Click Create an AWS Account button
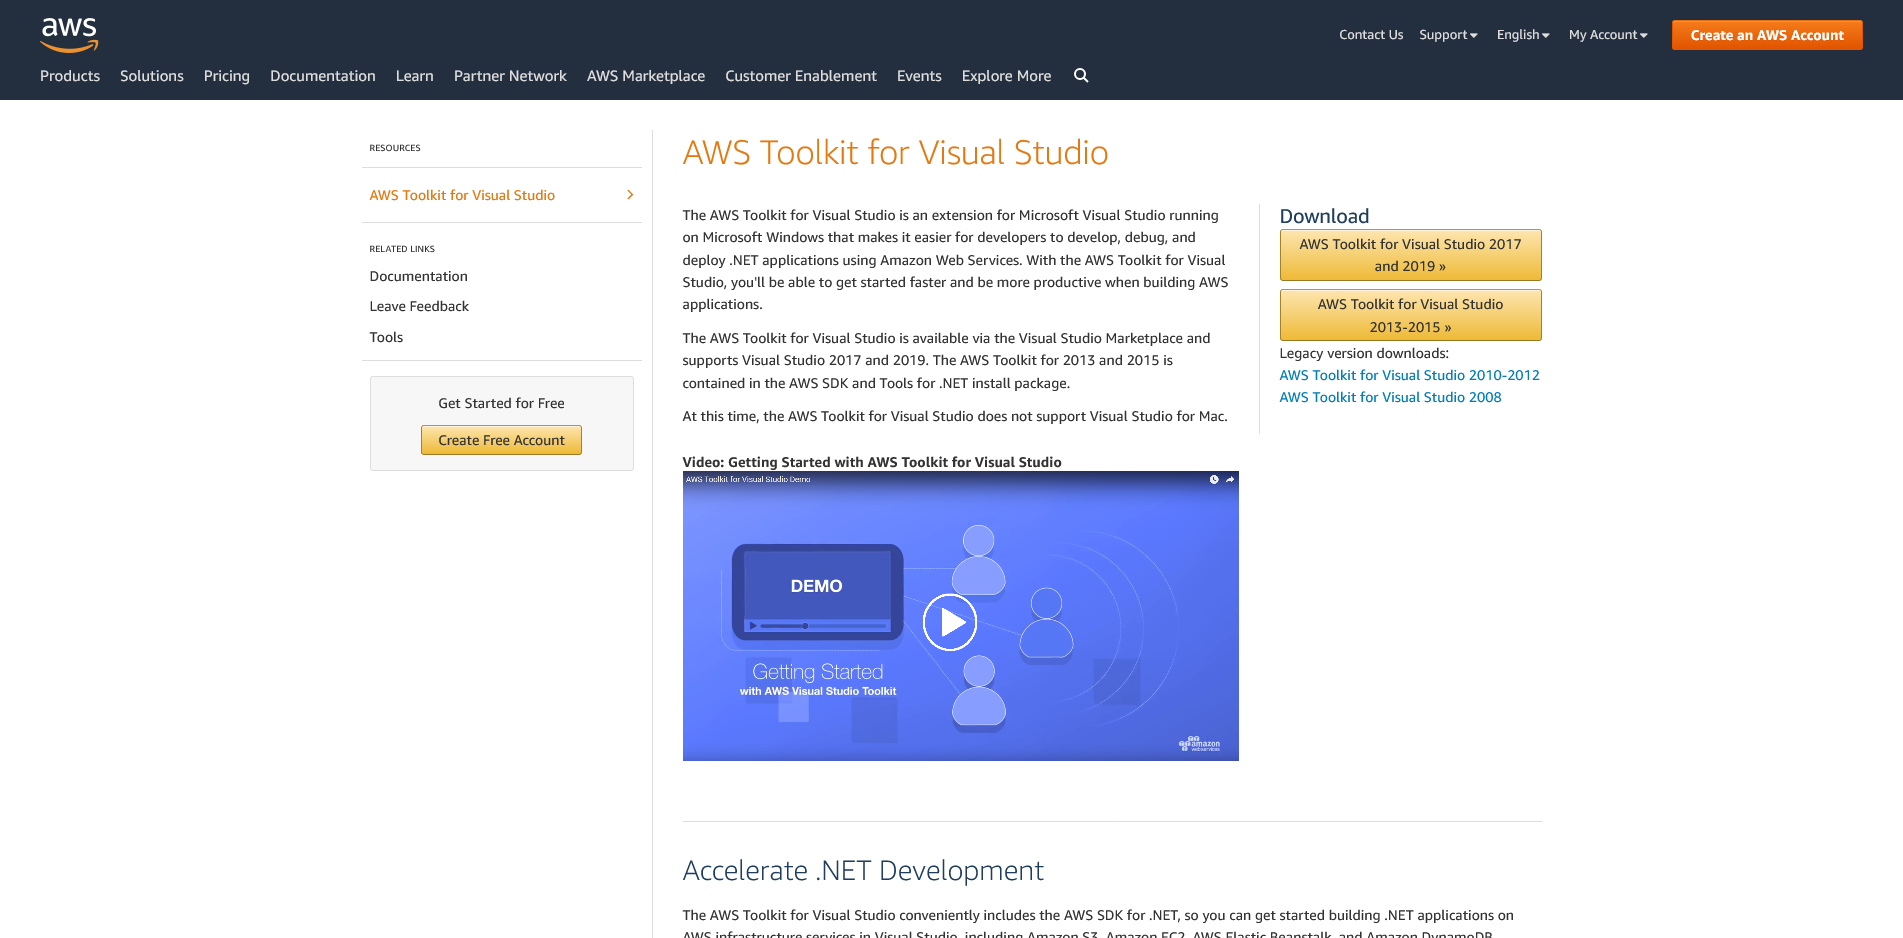Screen dimensions: 1903x938 tap(1767, 35)
